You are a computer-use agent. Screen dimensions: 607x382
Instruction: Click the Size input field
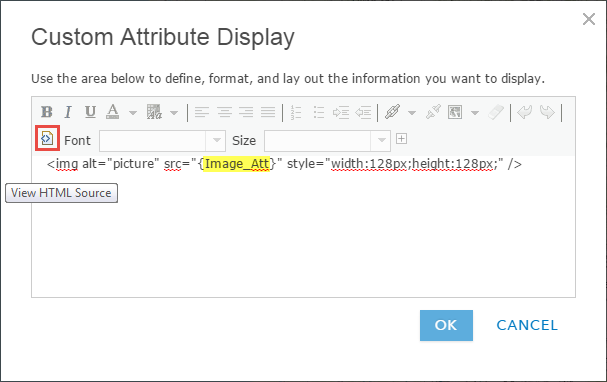(x=317, y=141)
